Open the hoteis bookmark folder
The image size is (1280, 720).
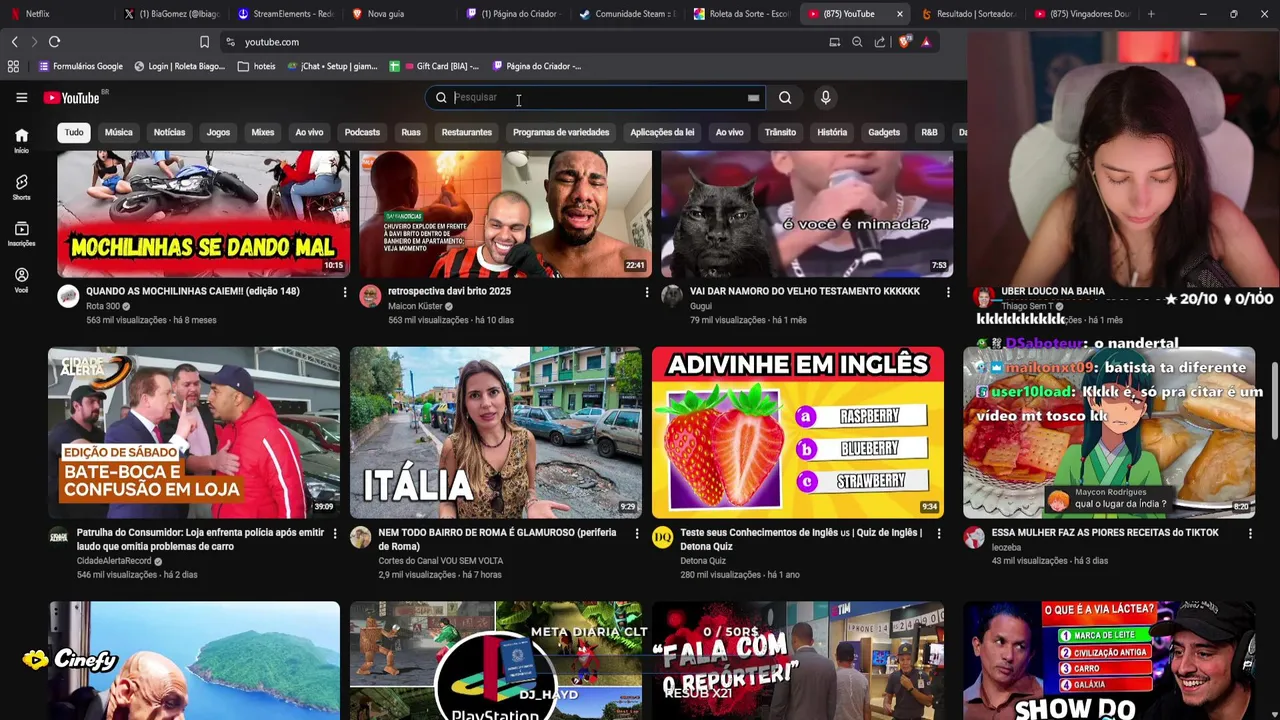point(257,66)
